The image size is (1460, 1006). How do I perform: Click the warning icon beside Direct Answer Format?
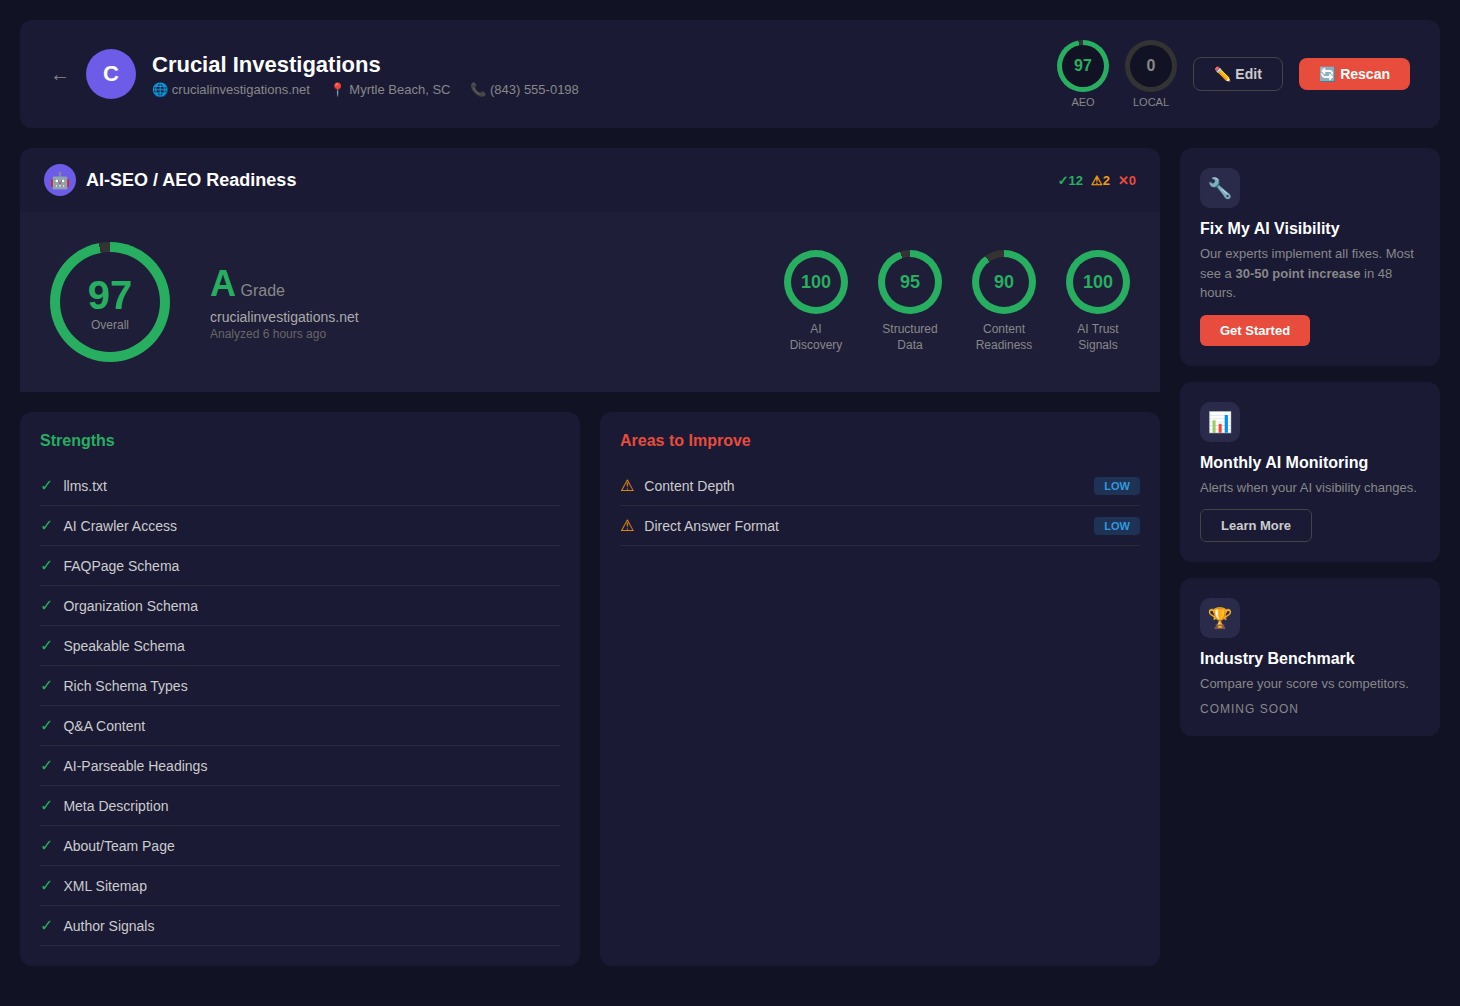click(x=627, y=526)
